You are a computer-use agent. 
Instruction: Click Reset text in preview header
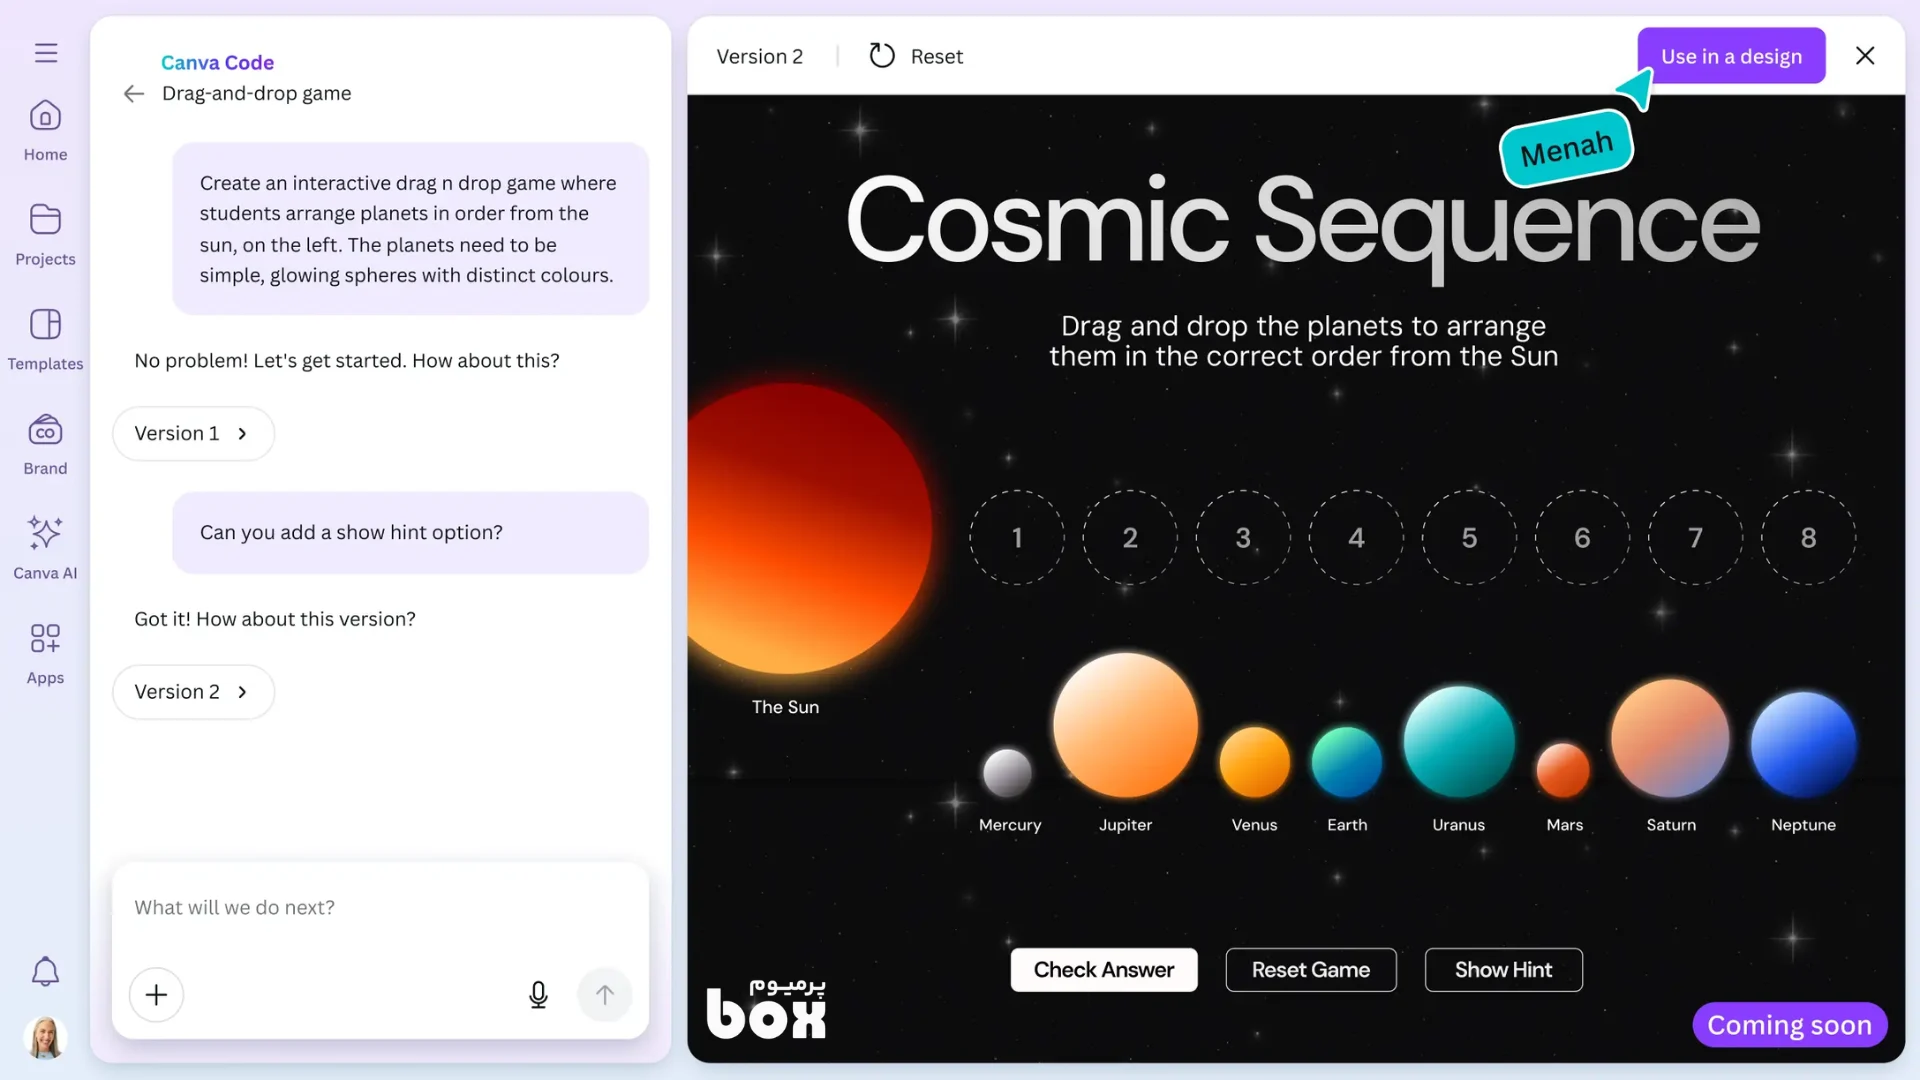(937, 57)
